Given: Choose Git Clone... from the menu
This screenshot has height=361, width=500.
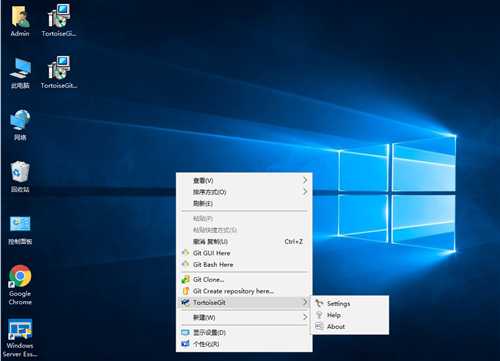Looking at the screenshot, I should 244,279.
